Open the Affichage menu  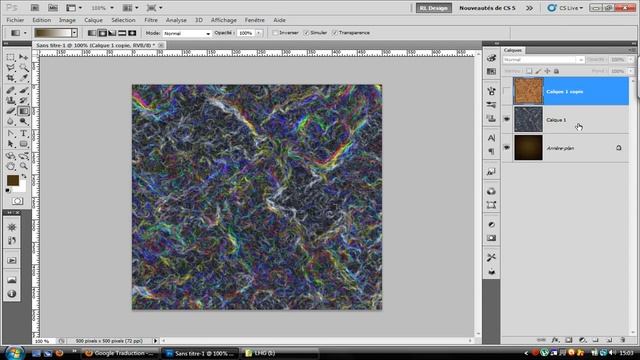224,20
